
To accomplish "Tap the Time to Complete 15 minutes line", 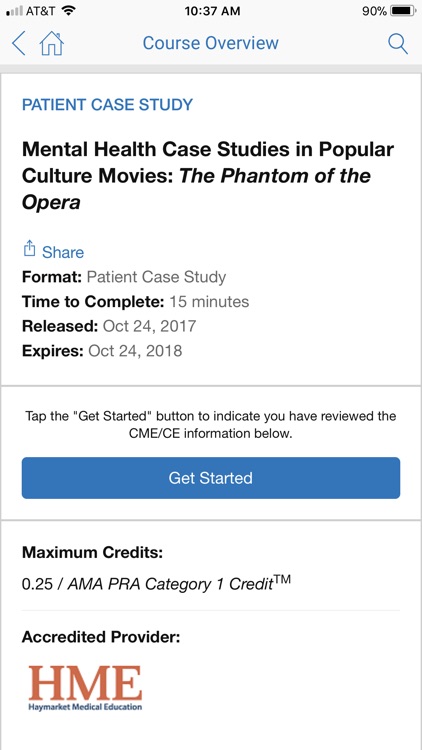I will (x=135, y=302).
